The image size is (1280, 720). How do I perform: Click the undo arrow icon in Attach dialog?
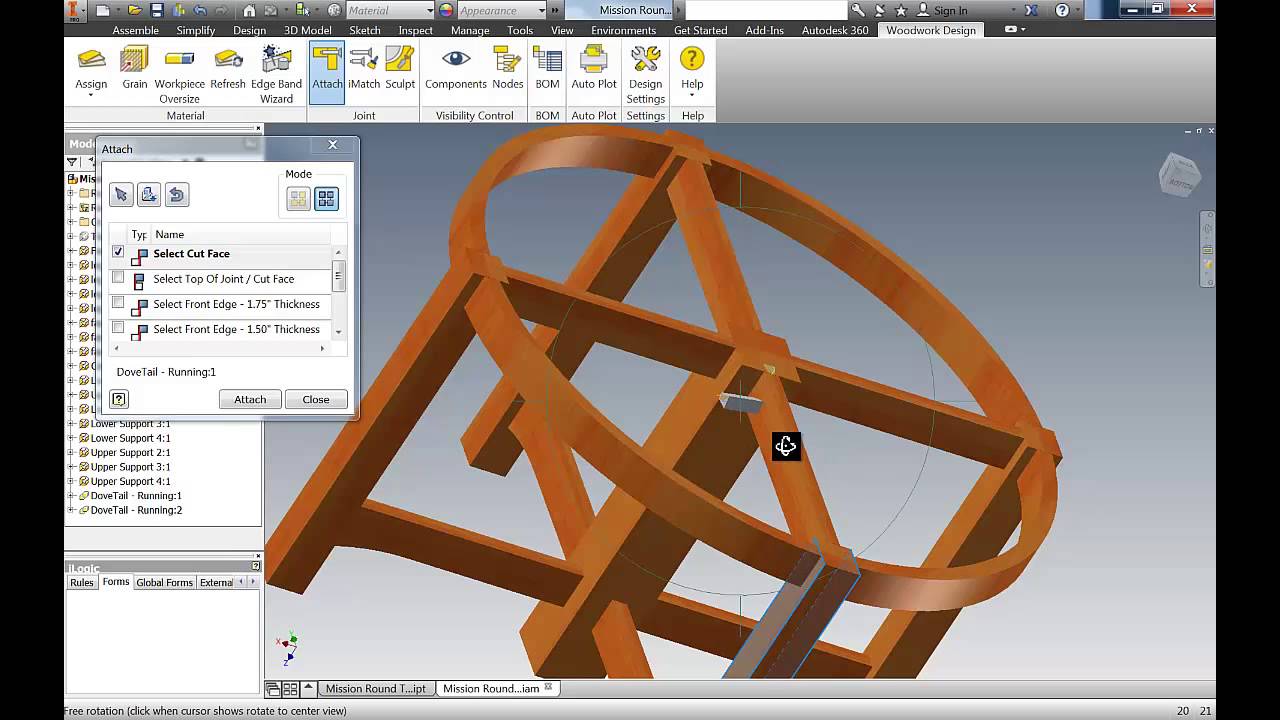click(177, 195)
